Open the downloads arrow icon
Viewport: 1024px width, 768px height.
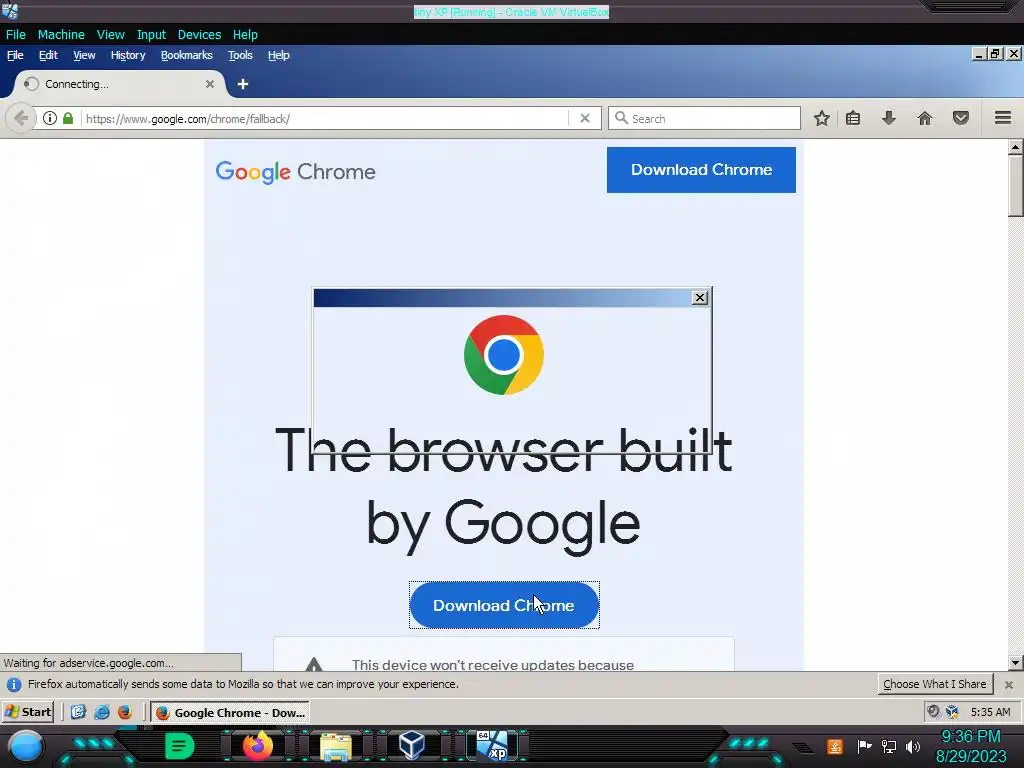coord(889,118)
